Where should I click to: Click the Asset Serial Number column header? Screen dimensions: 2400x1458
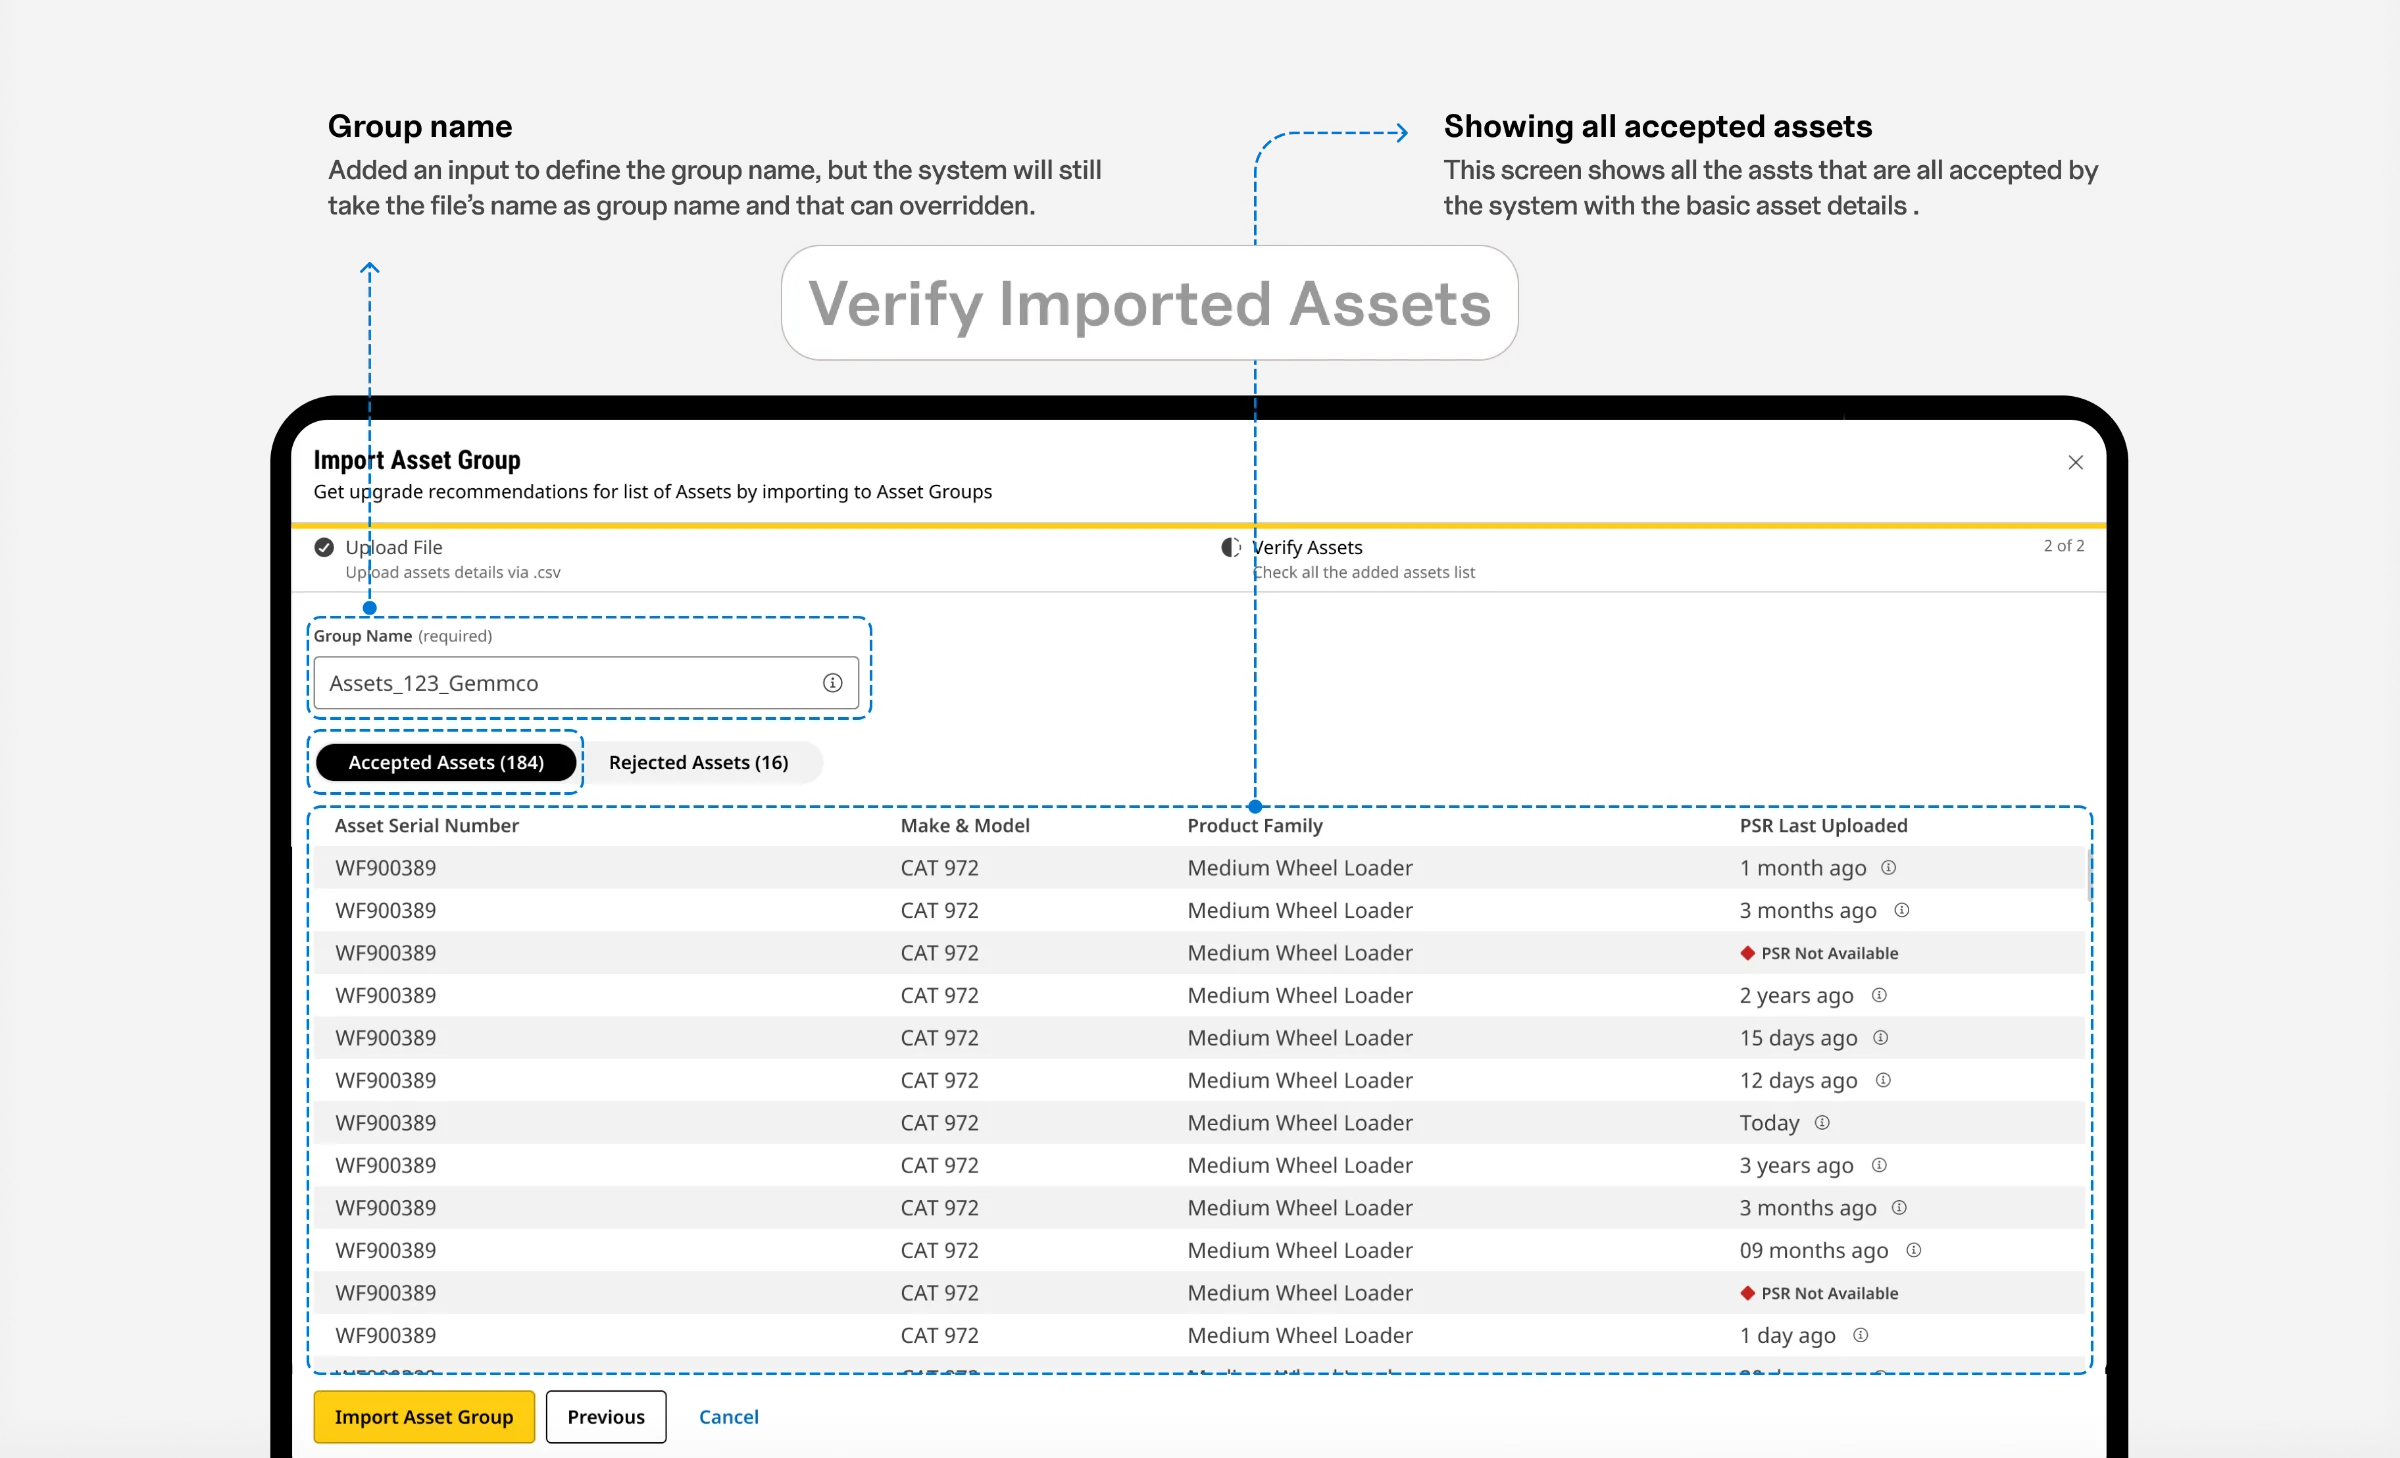(427, 825)
